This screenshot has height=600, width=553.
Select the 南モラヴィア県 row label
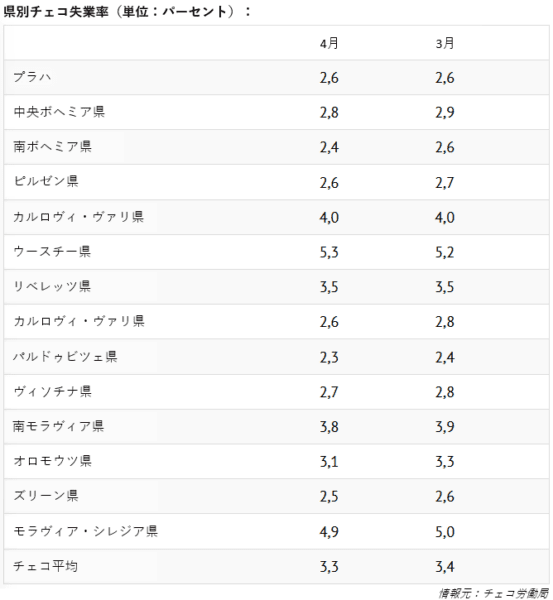click(x=59, y=426)
